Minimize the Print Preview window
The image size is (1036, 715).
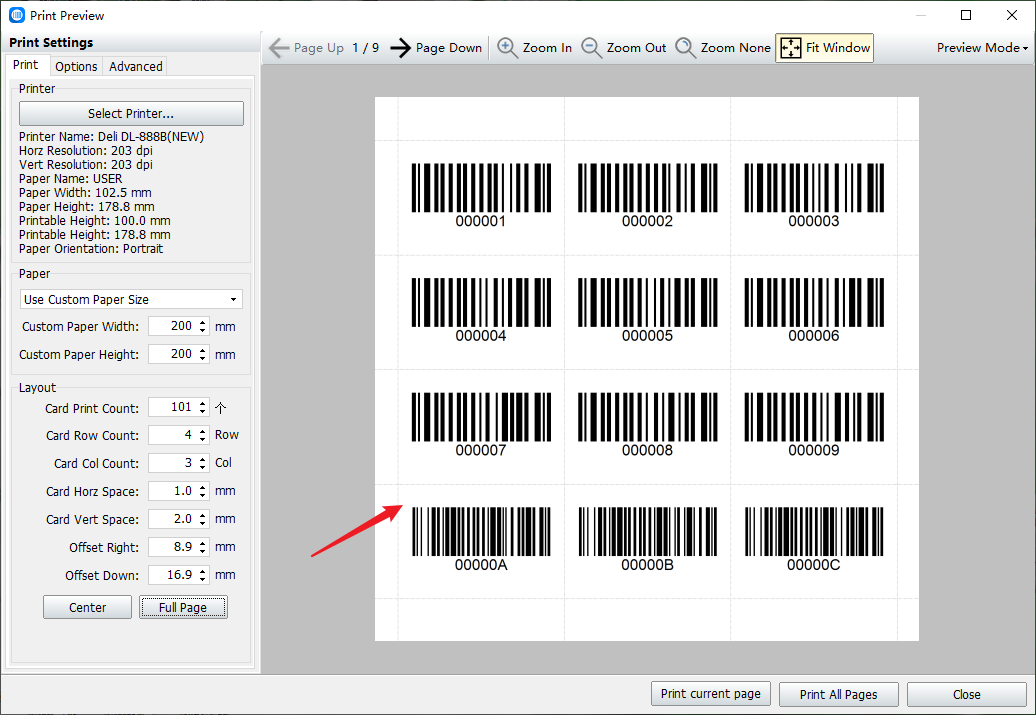coord(921,15)
